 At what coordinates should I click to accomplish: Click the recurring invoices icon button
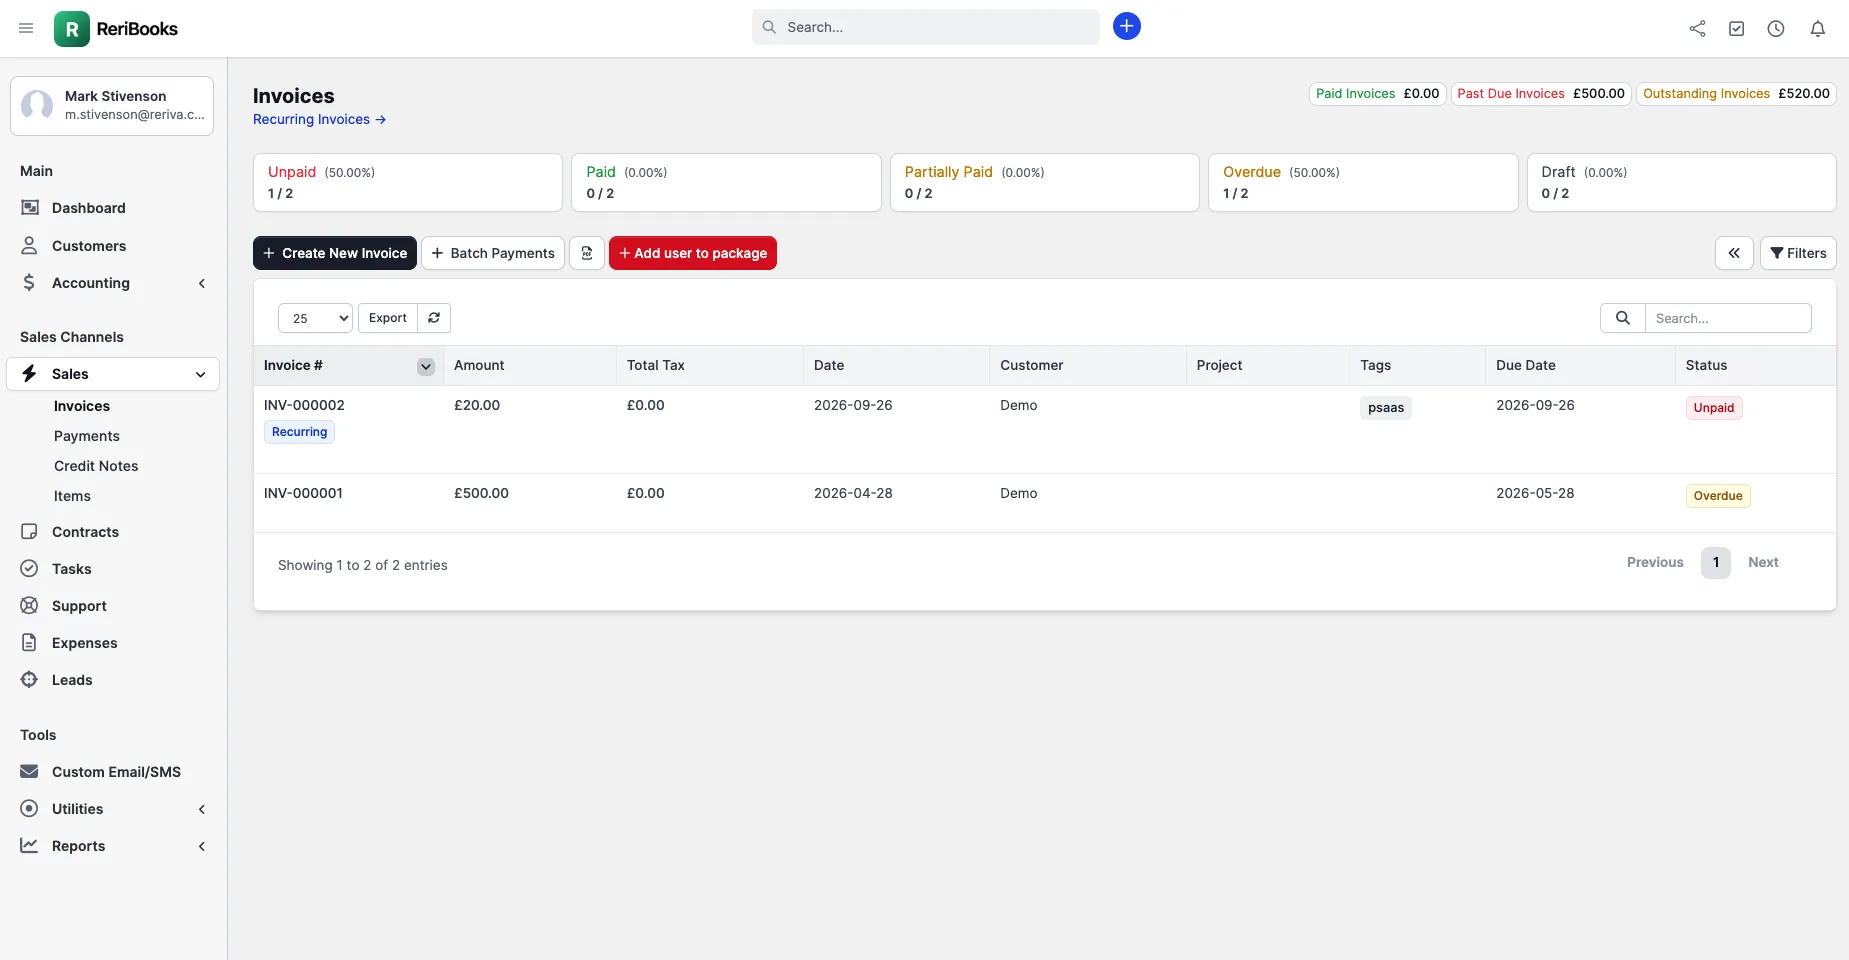pyautogui.click(x=587, y=253)
